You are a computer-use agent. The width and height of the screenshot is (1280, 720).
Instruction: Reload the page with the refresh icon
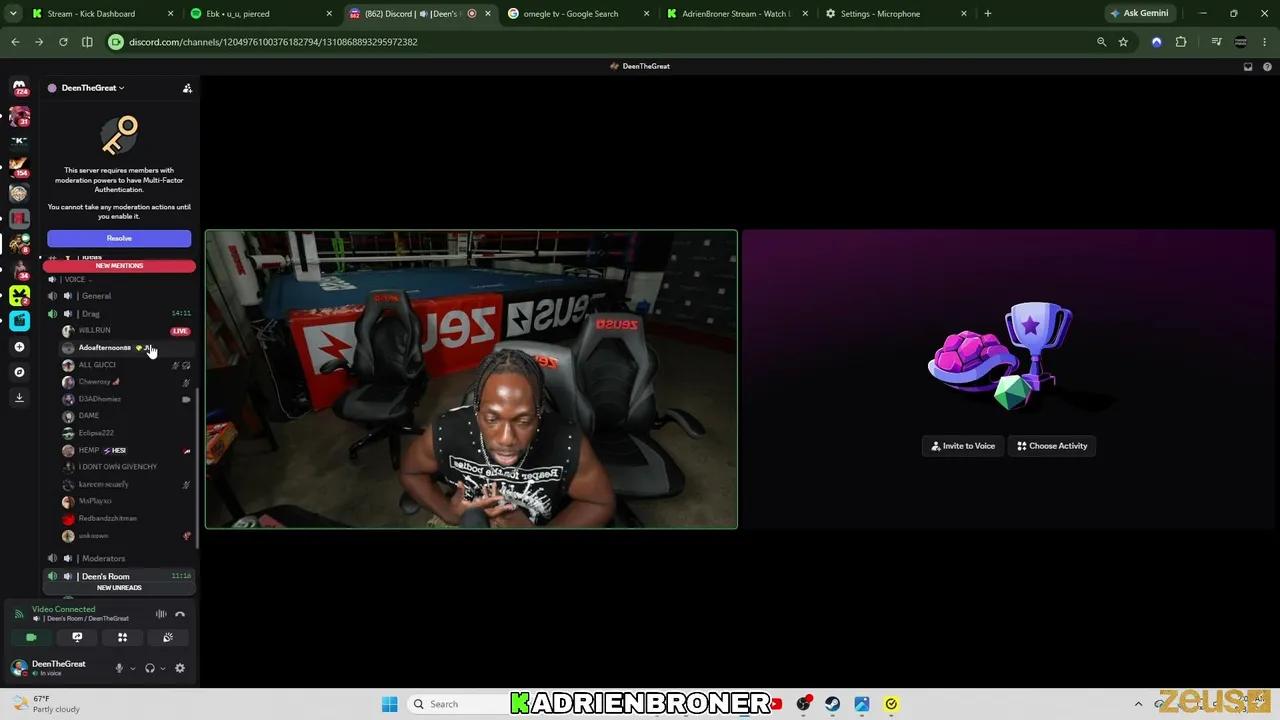tap(63, 42)
